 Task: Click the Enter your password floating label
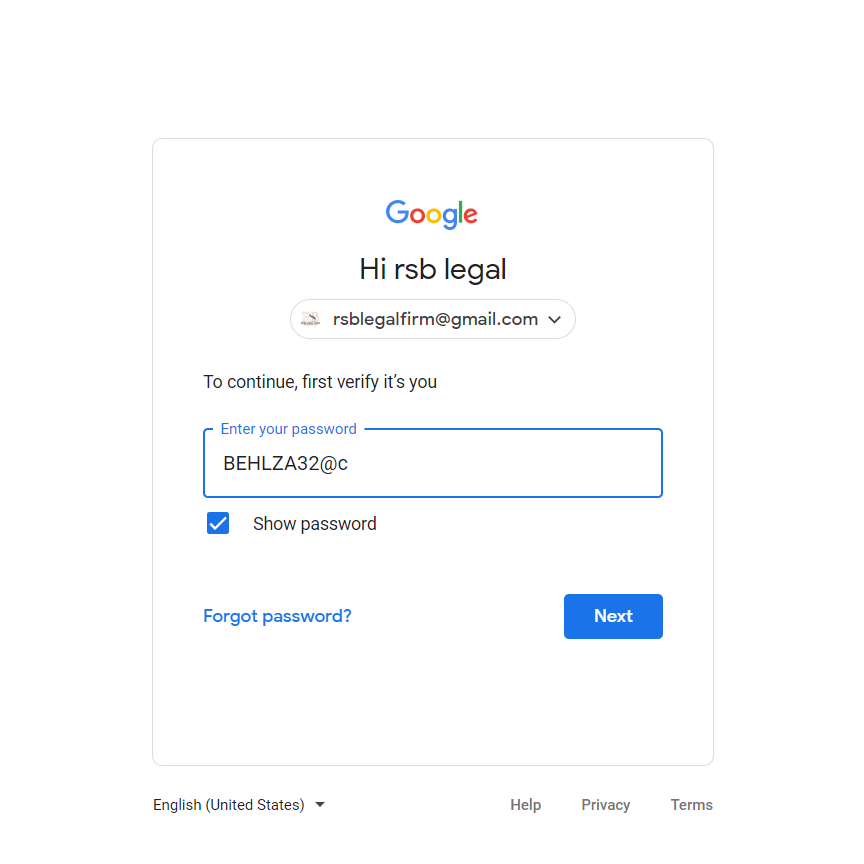[x=288, y=429]
